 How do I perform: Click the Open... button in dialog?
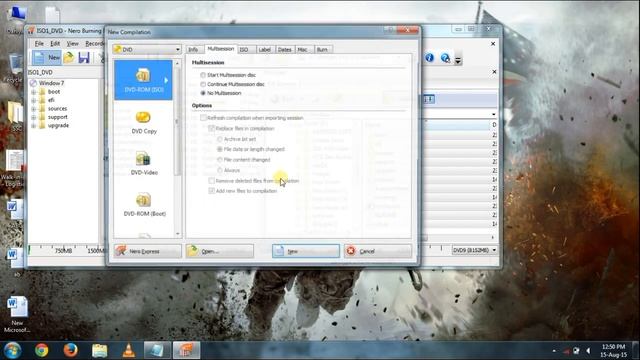pyautogui.click(x=220, y=251)
